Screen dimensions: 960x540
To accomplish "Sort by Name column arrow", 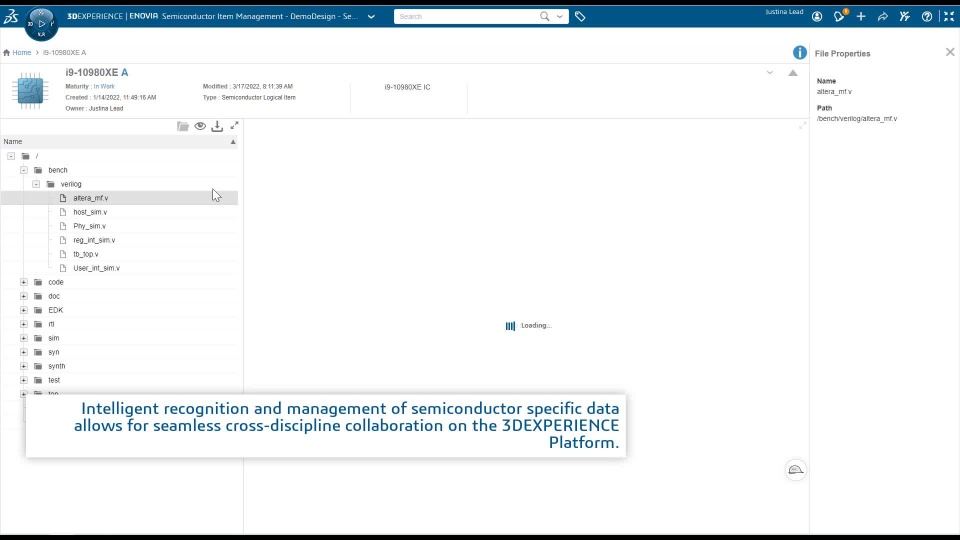I will 233,141.
